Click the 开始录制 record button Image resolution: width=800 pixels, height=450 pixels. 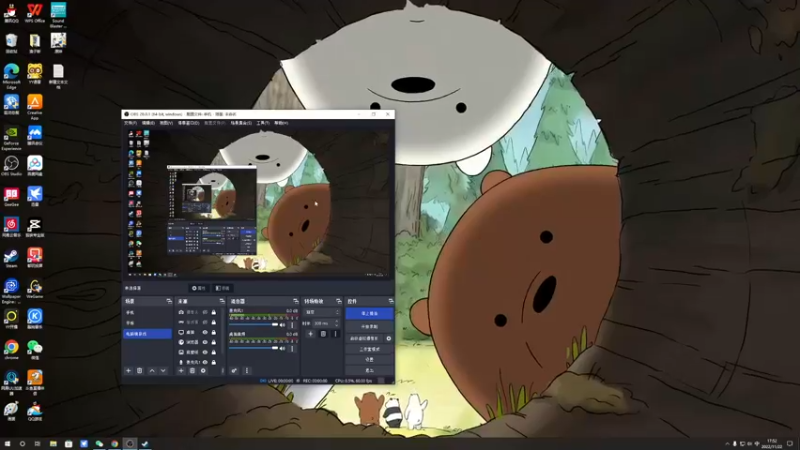coord(369,327)
